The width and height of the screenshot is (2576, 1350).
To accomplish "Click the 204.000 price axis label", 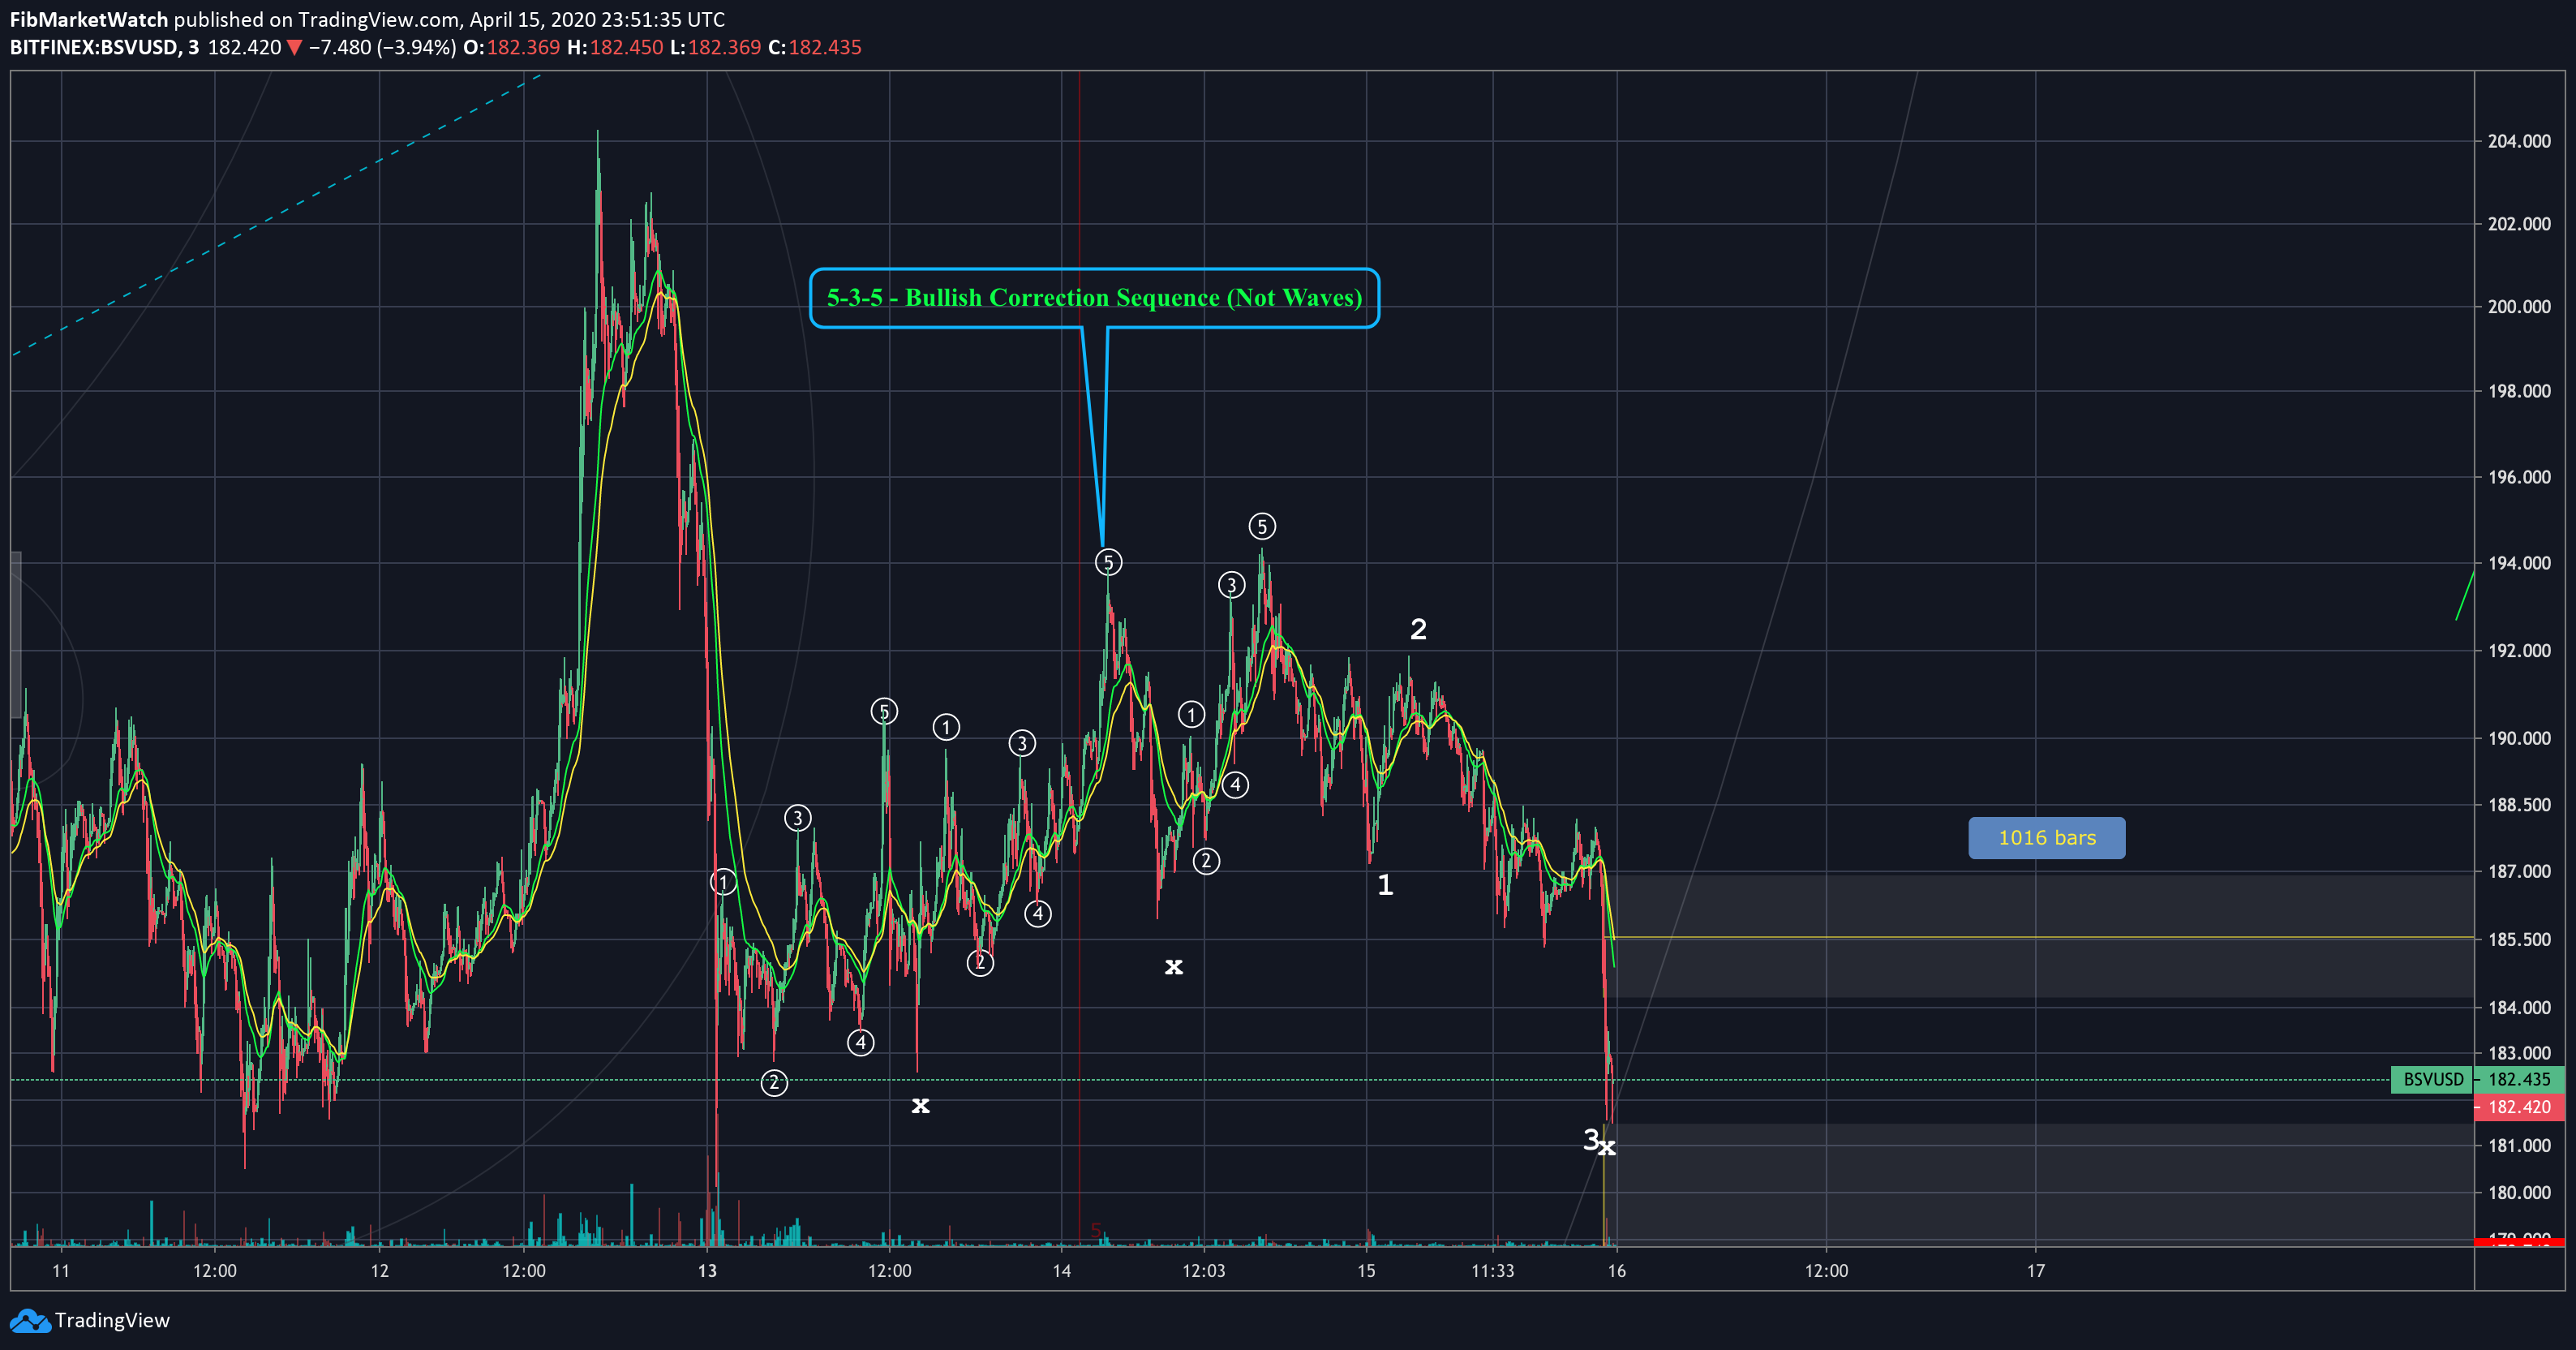I will pos(2518,141).
